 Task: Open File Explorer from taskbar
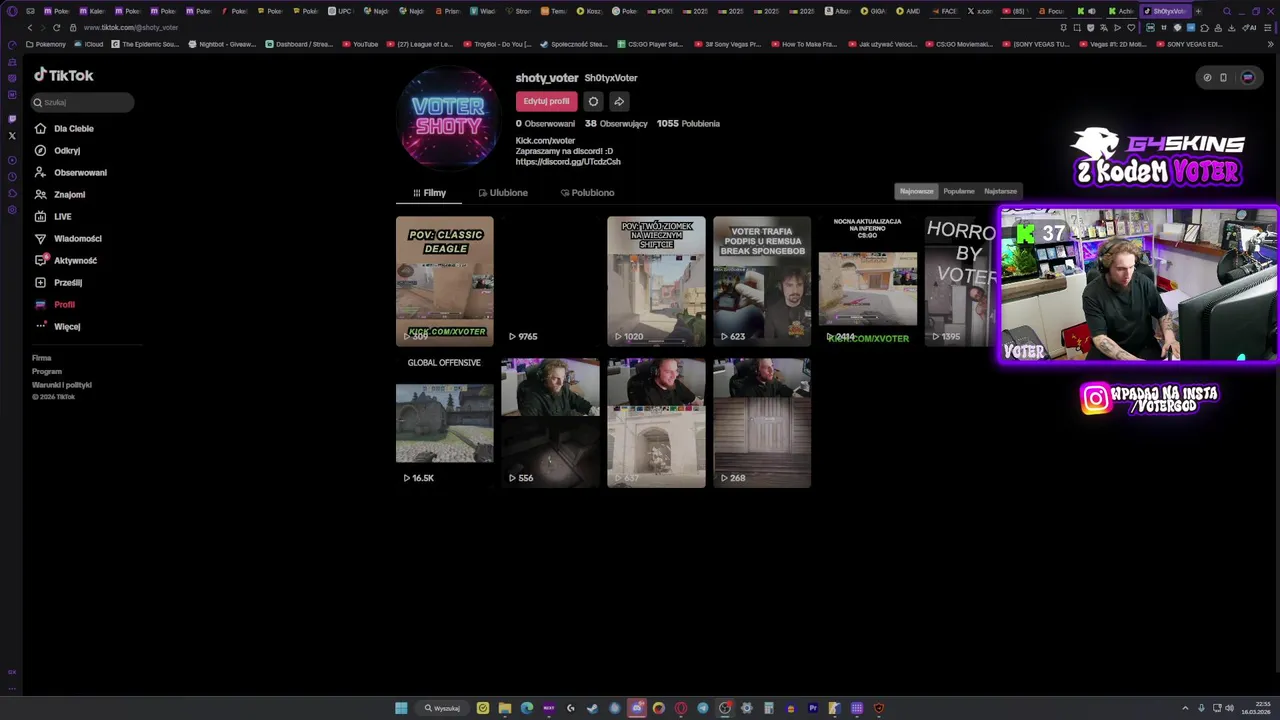coord(505,708)
